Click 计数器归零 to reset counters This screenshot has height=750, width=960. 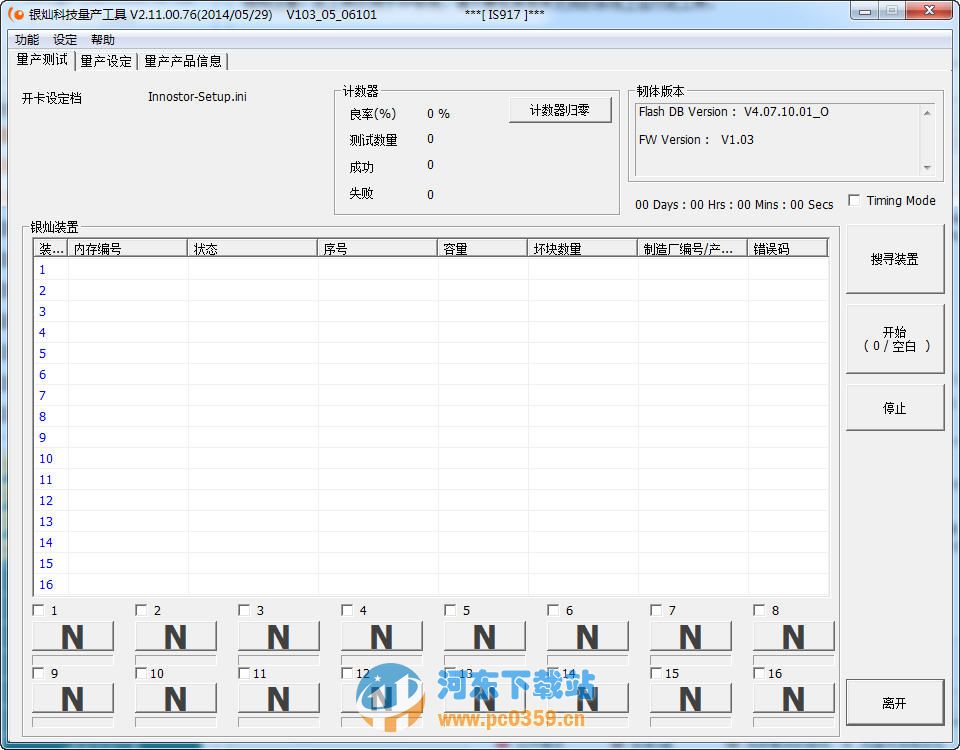tap(560, 110)
